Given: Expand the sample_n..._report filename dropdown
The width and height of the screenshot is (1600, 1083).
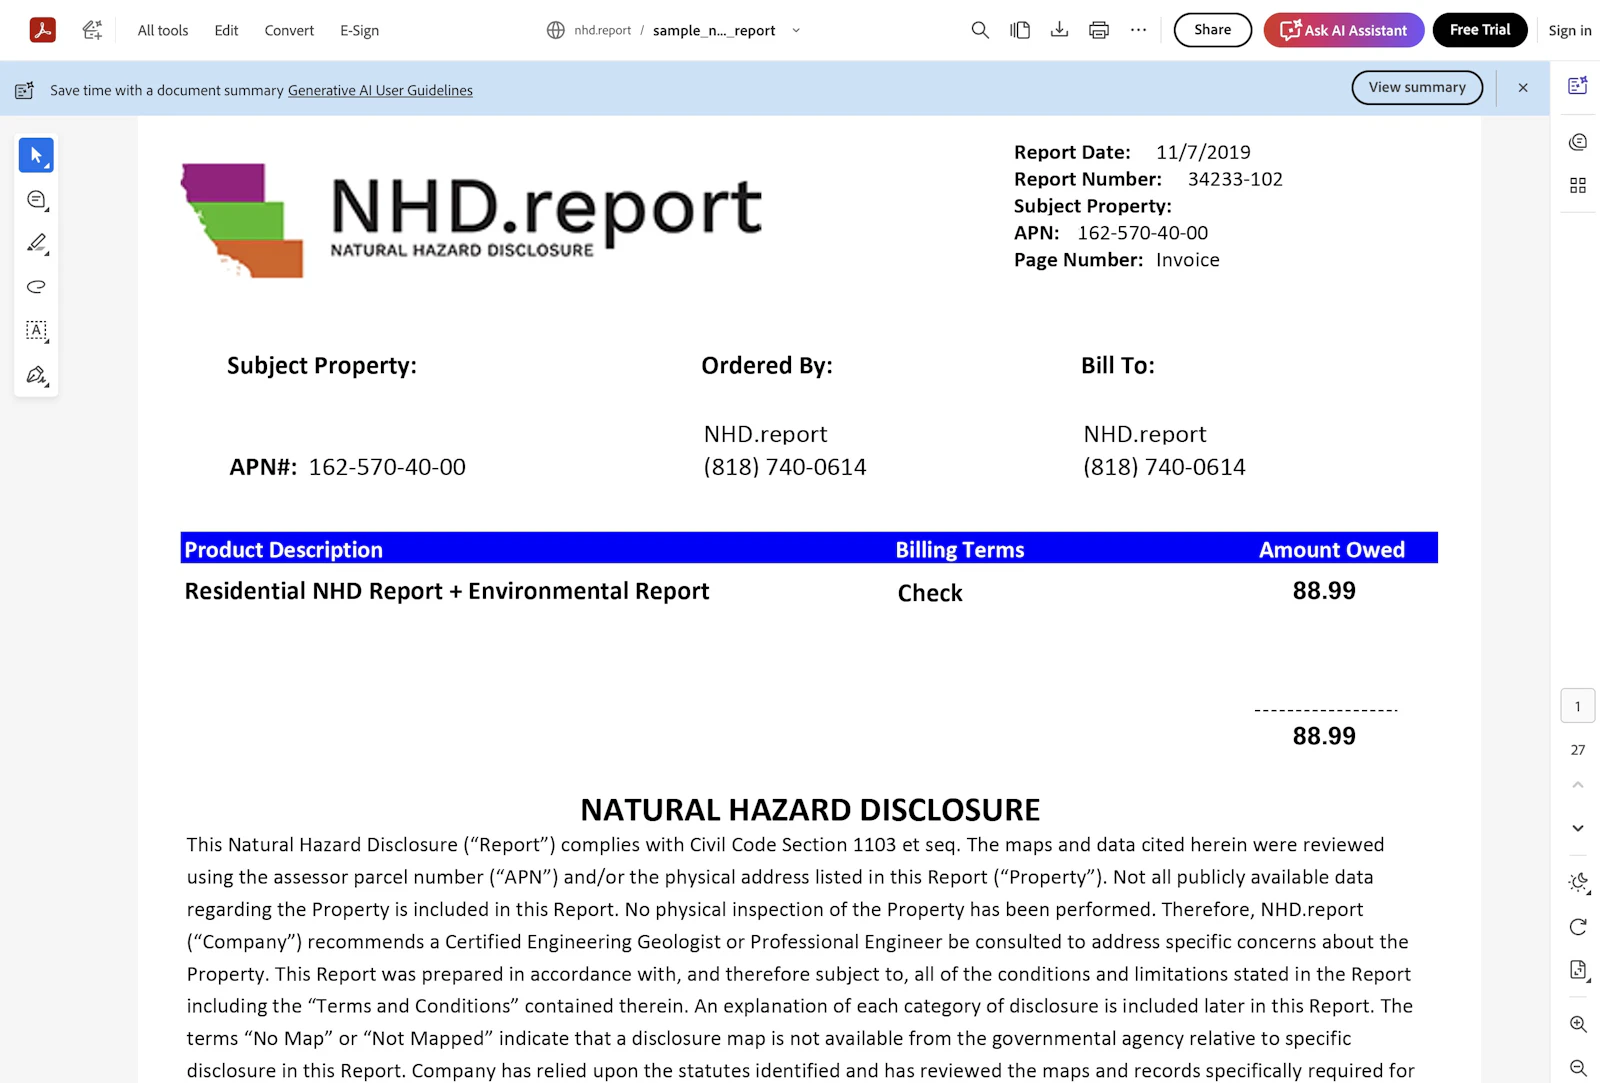Looking at the screenshot, I should pos(796,30).
